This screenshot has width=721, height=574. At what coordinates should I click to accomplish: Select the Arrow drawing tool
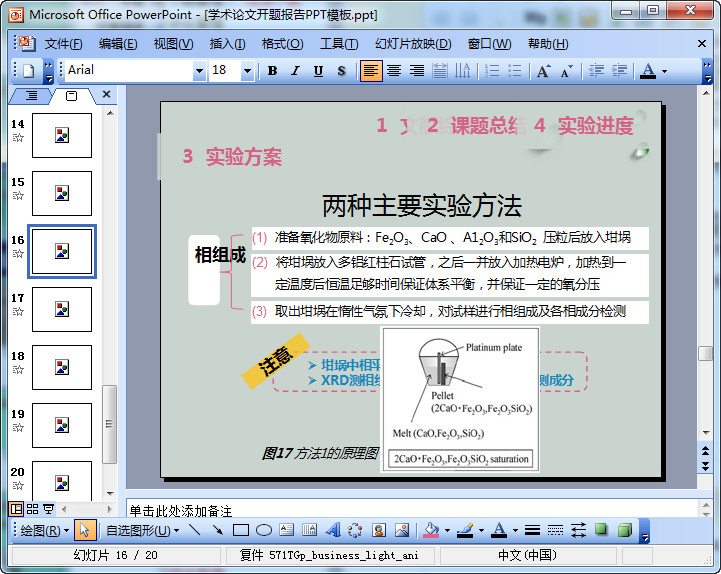point(218,530)
